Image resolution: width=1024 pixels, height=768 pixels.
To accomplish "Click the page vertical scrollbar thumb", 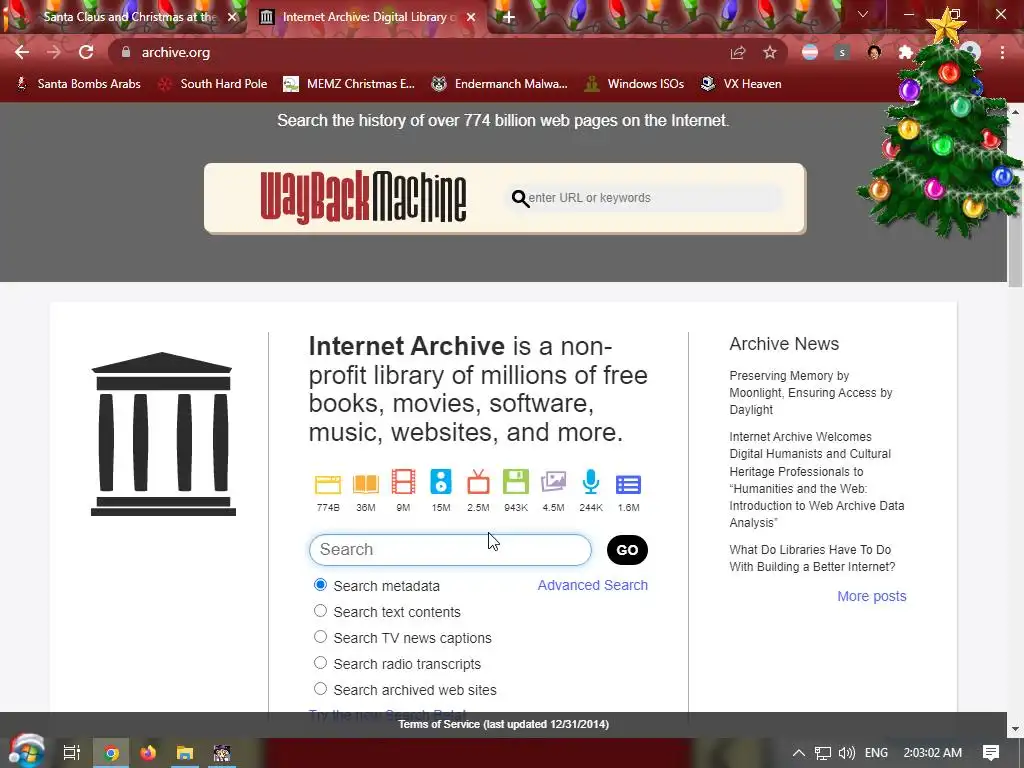I will pos(1016,204).
